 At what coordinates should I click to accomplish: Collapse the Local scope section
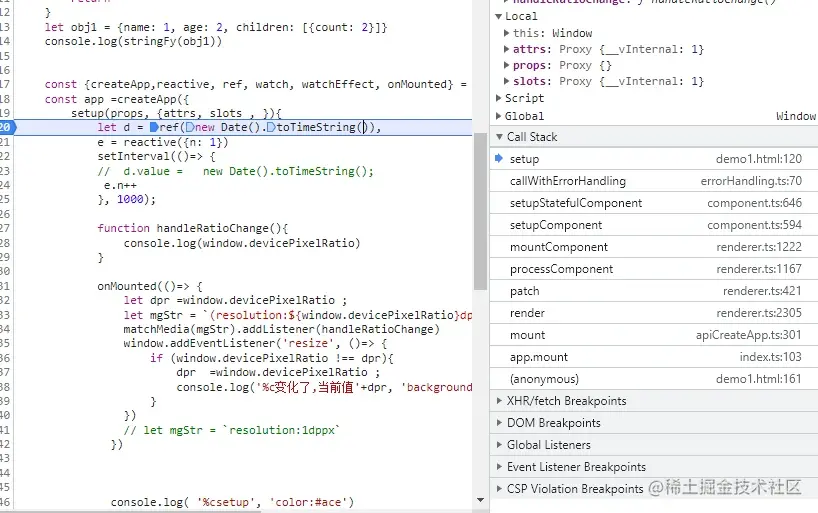point(499,16)
